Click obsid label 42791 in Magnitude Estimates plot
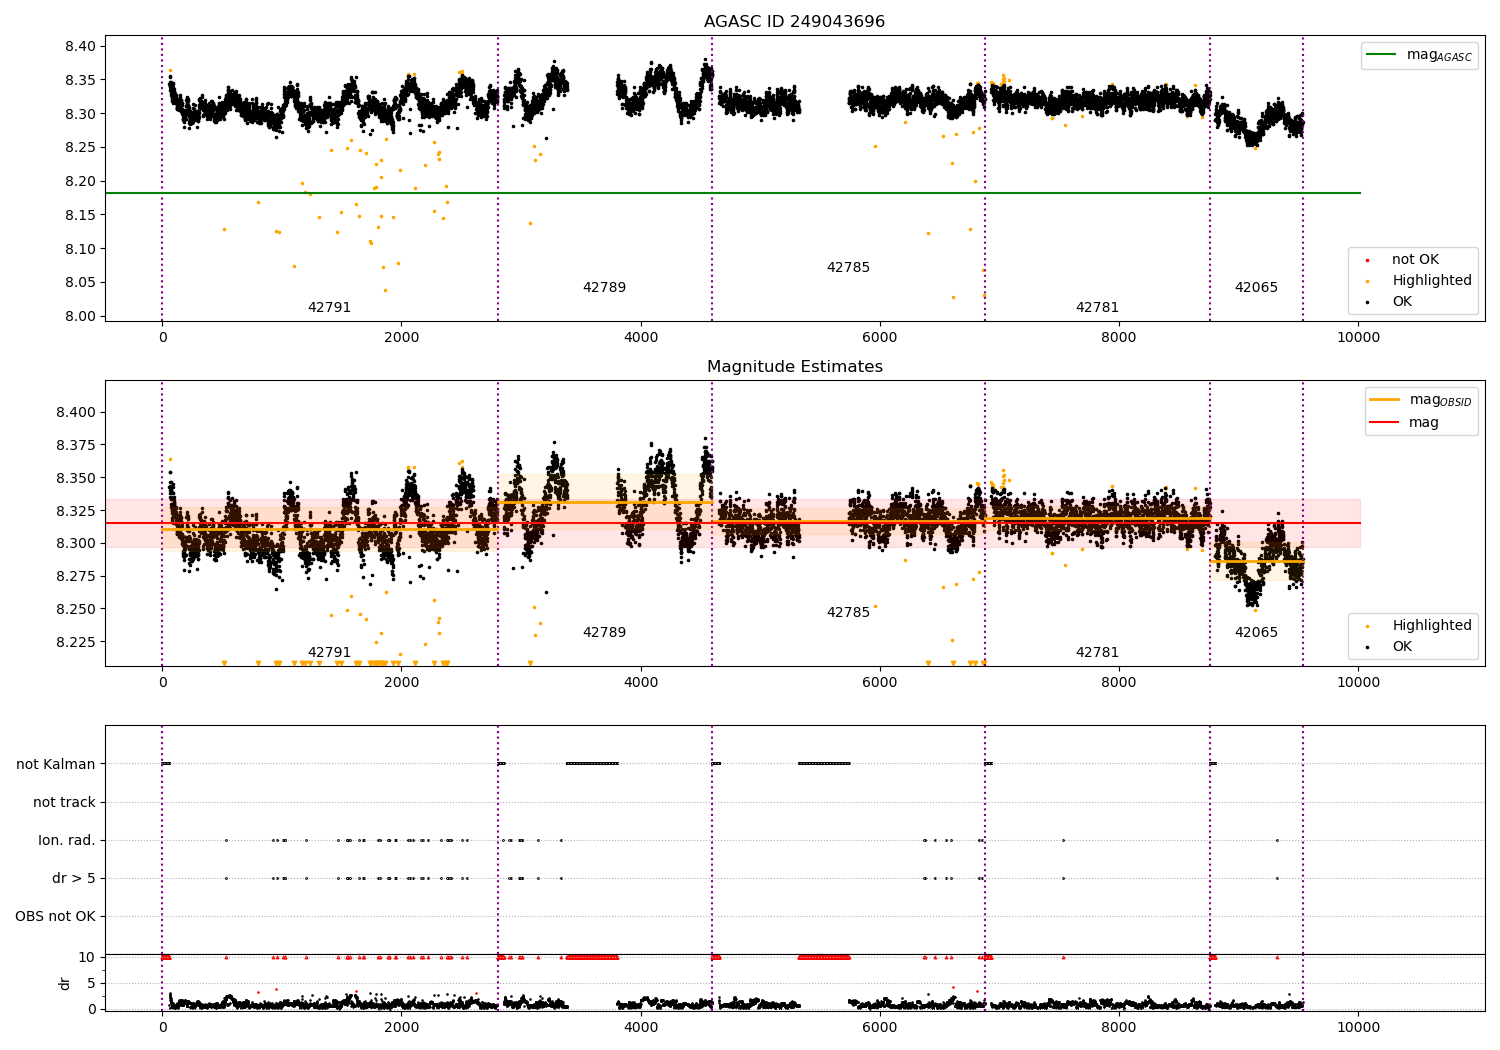Screen dimensions: 1500x1050 (x=329, y=653)
